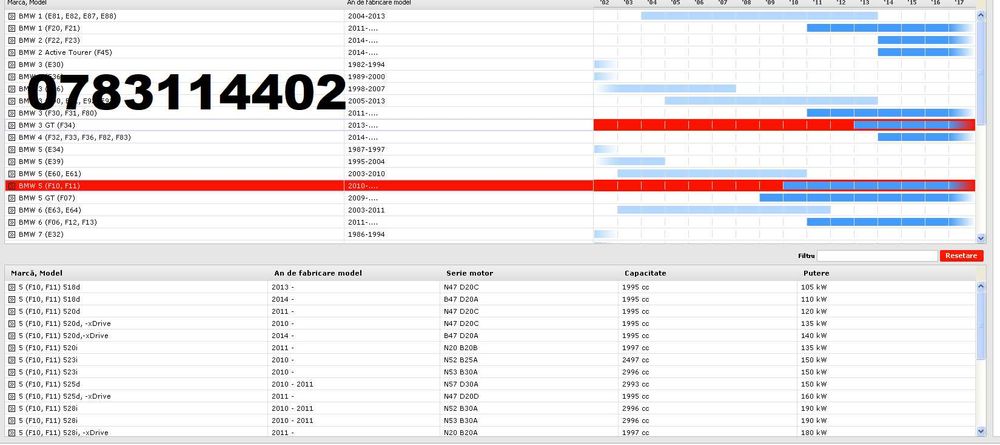Select the icon next to BMW 5 (E39)
Image resolution: width=1000 pixels, height=445 pixels.
pyautogui.click(x=11, y=161)
